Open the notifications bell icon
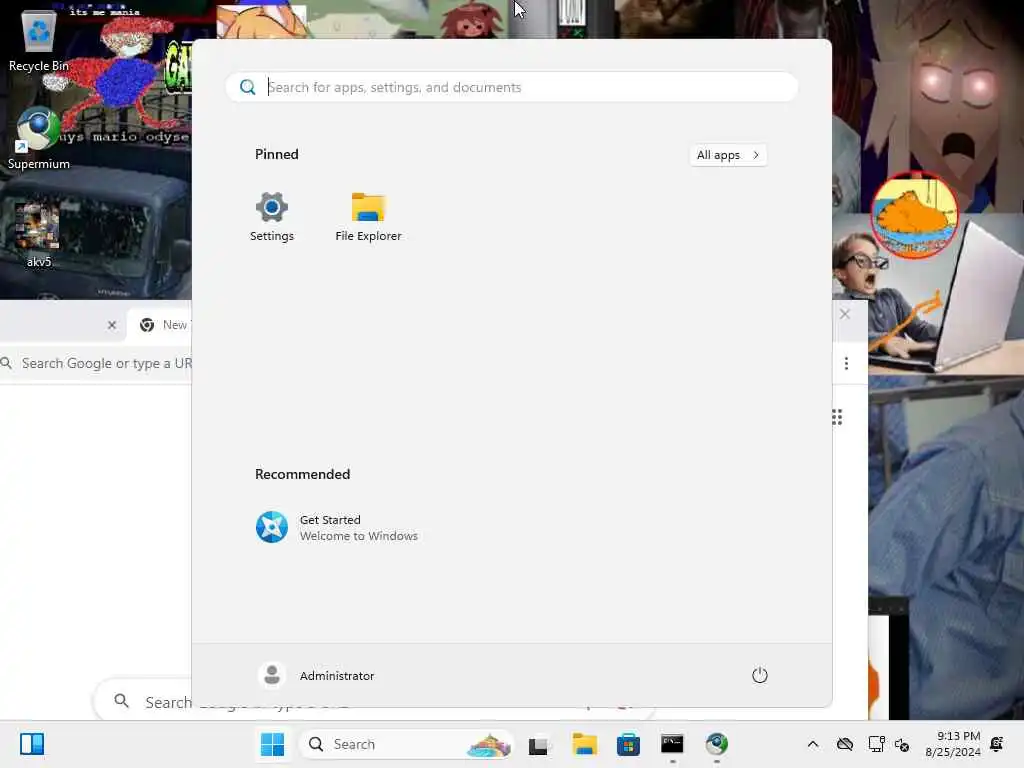 997,744
